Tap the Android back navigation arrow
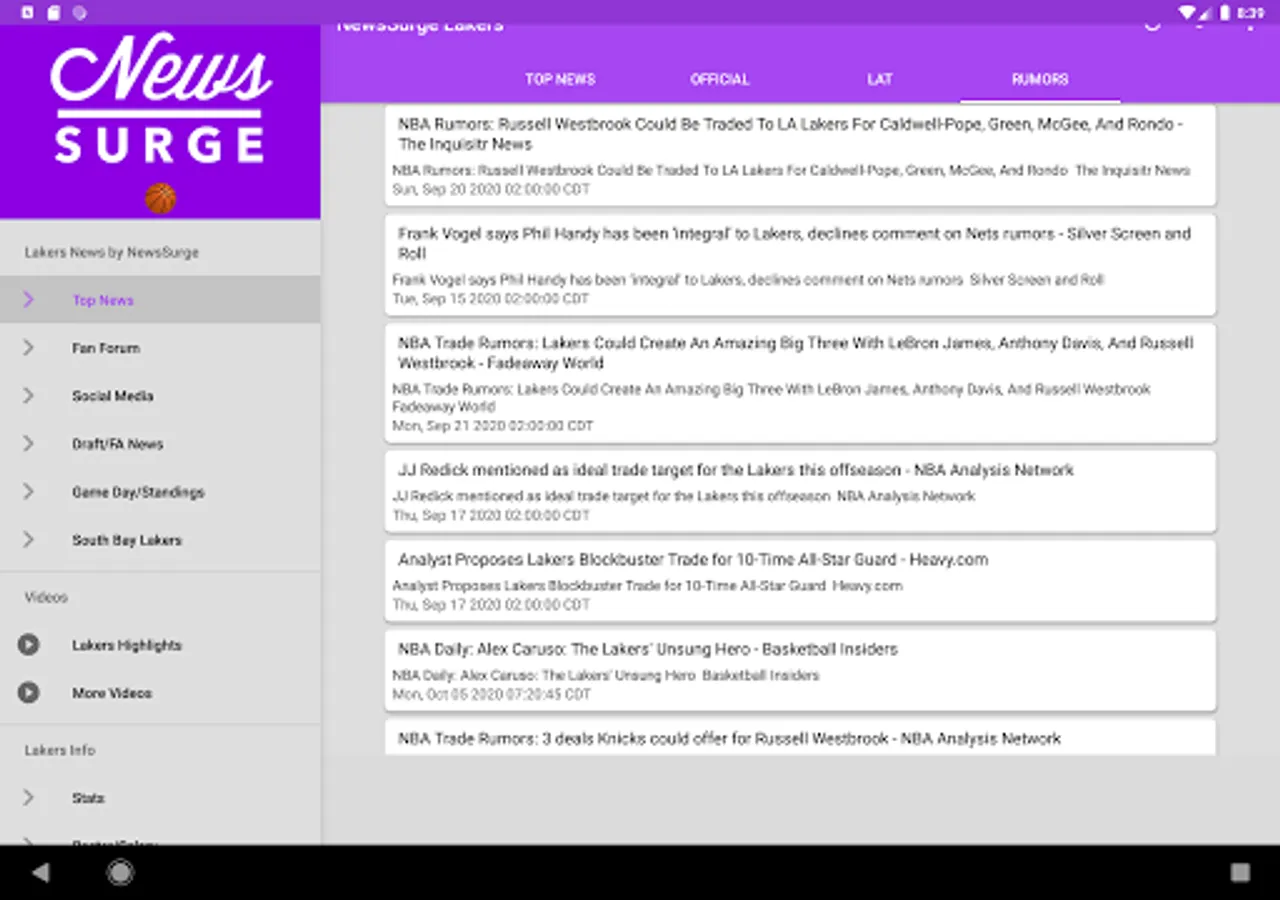Screen dimensions: 1280x900 point(40,873)
